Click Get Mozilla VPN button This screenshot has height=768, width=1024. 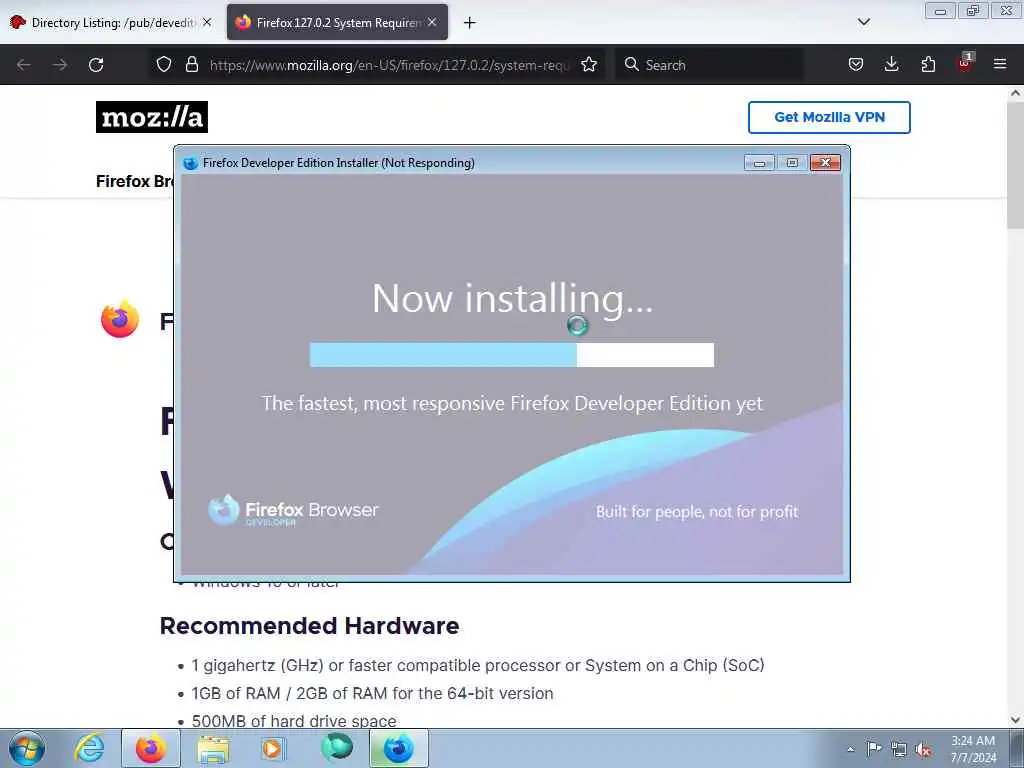click(829, 118)
